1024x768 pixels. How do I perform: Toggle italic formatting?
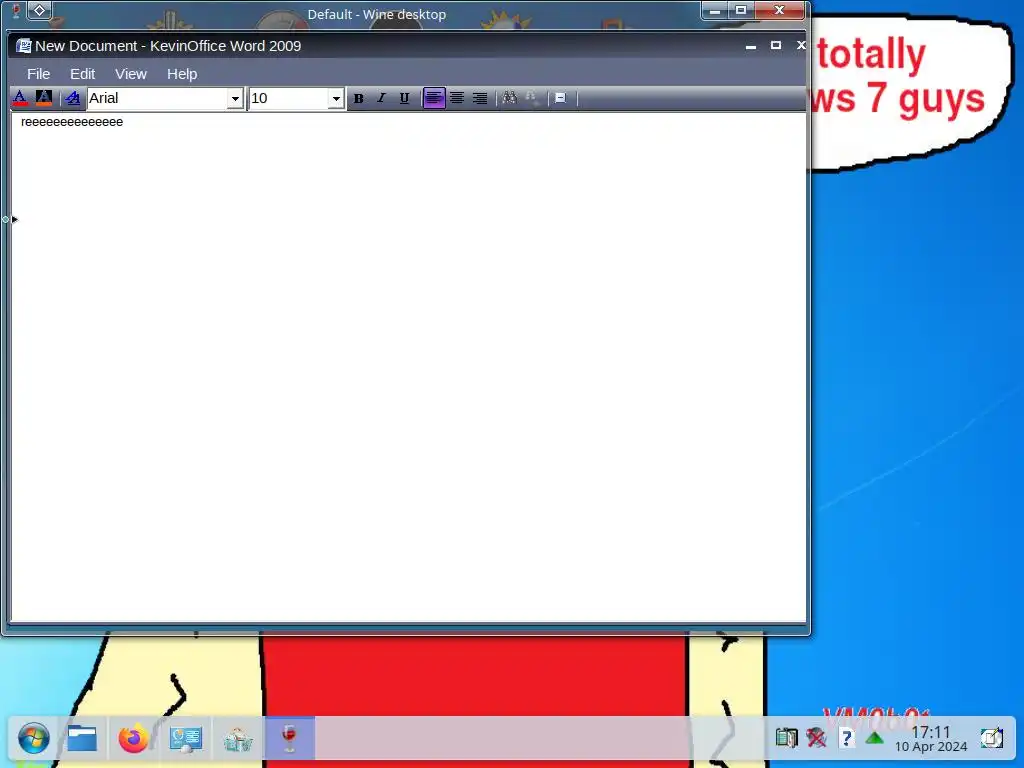[x=381, y=99]
